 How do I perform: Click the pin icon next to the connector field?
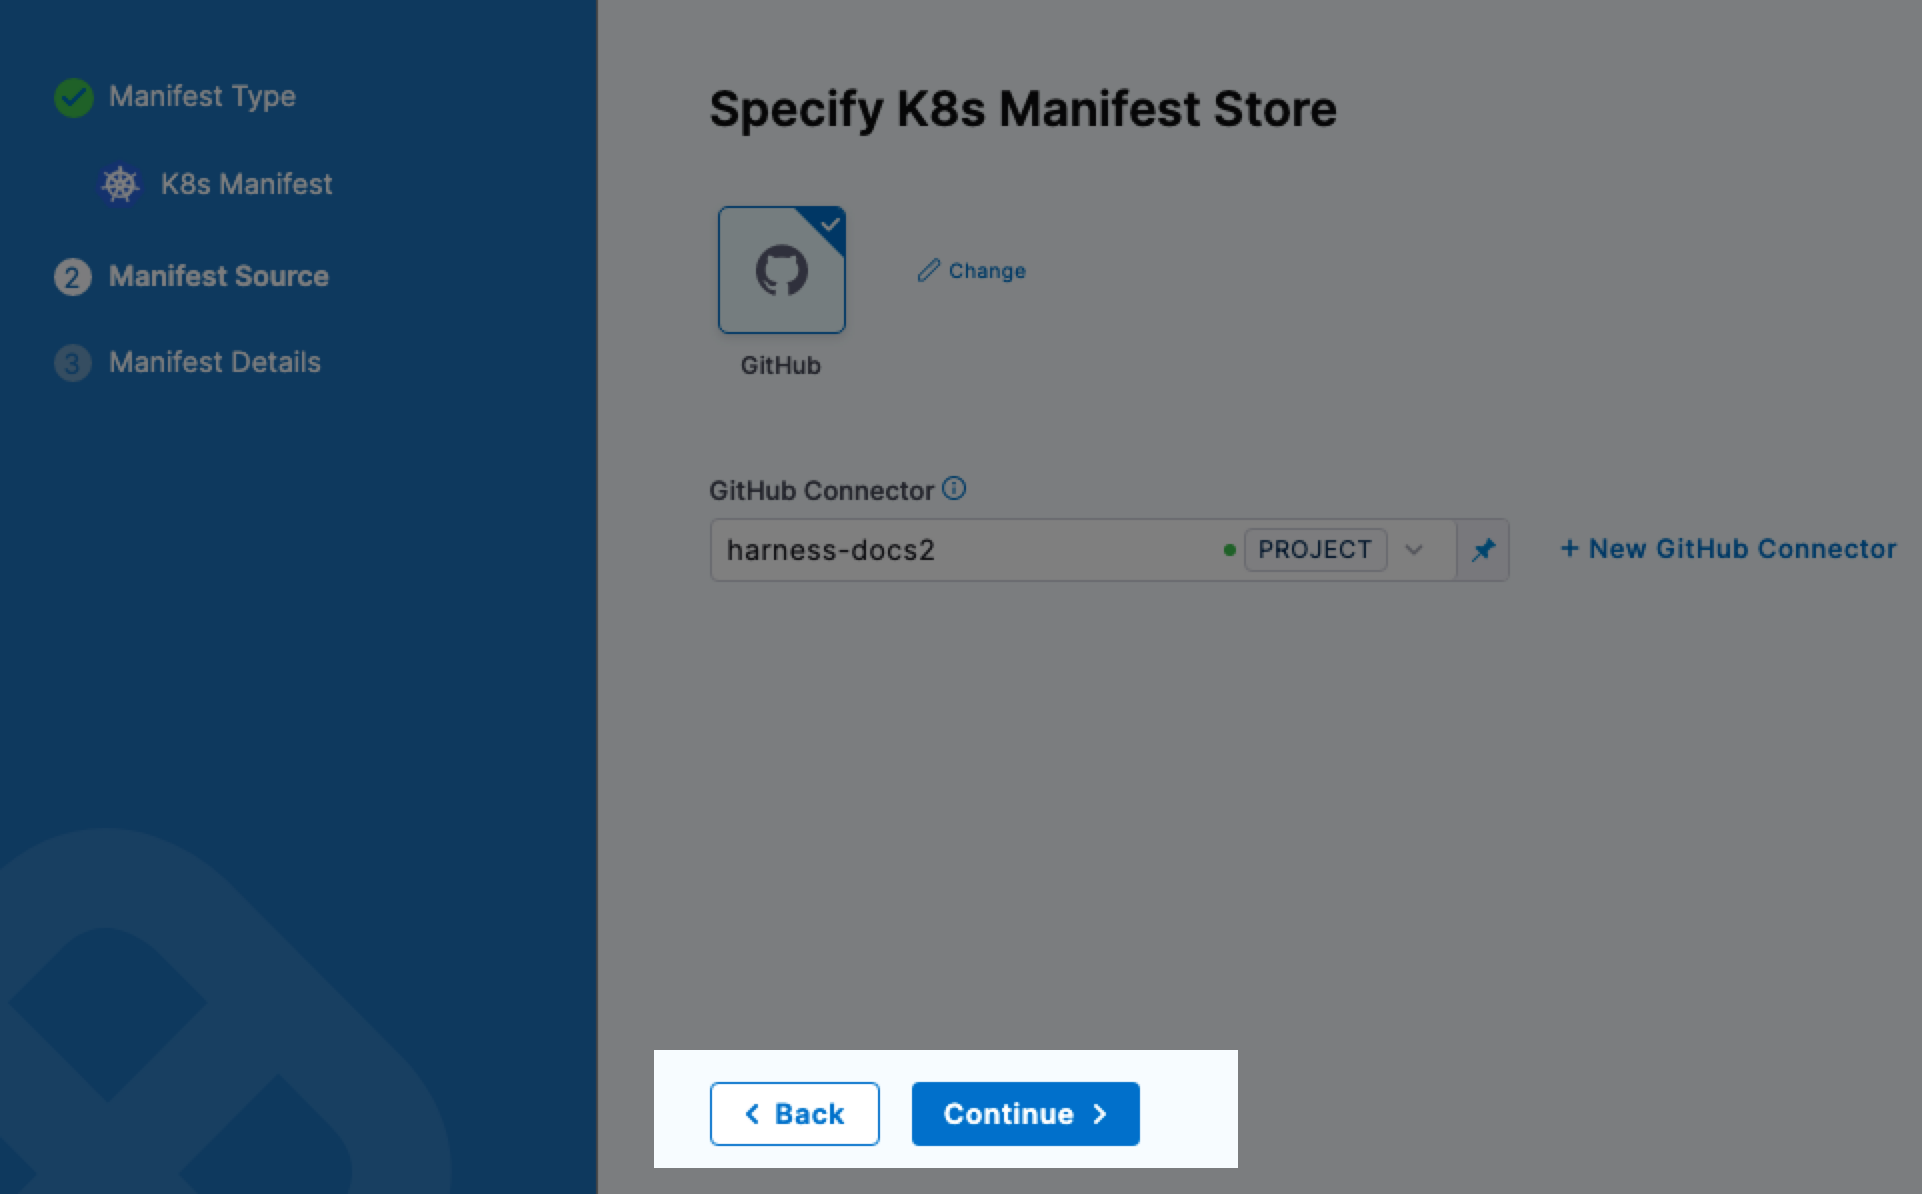pos(1483,550)
